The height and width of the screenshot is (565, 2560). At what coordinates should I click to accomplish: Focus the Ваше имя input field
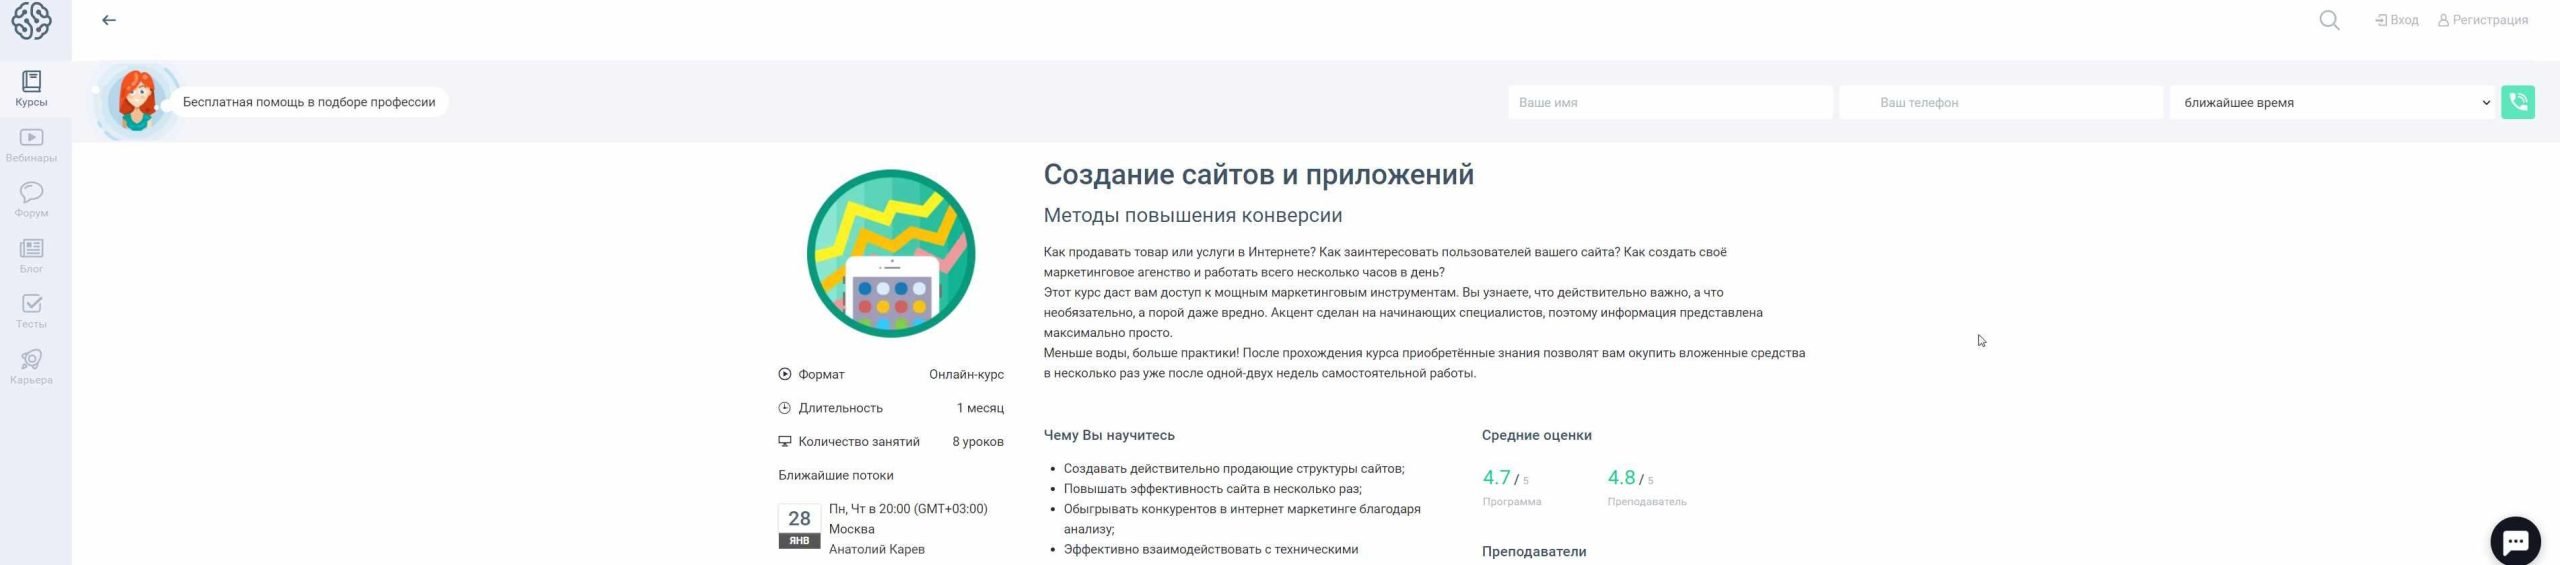(1669, 102)
